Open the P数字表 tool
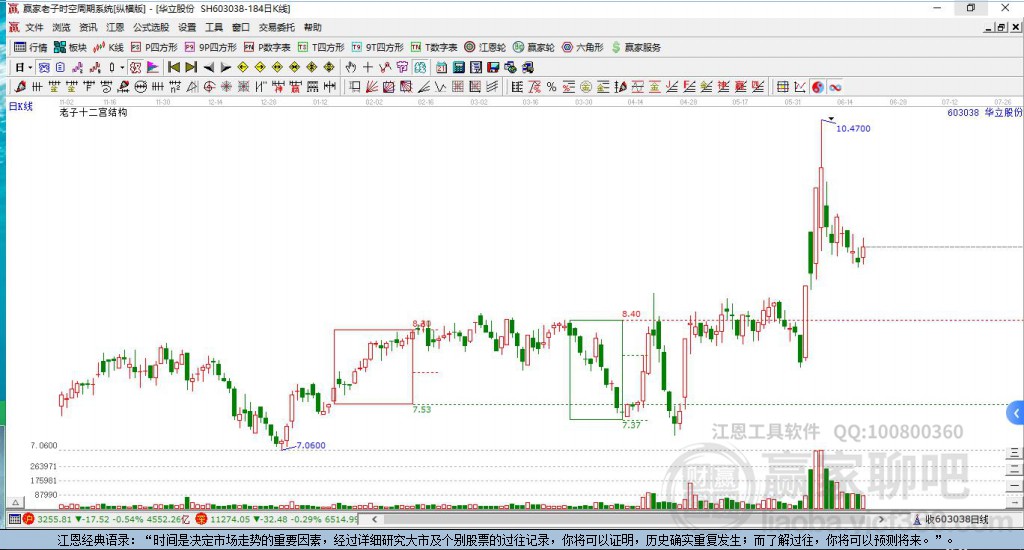 tap(267, 47)
